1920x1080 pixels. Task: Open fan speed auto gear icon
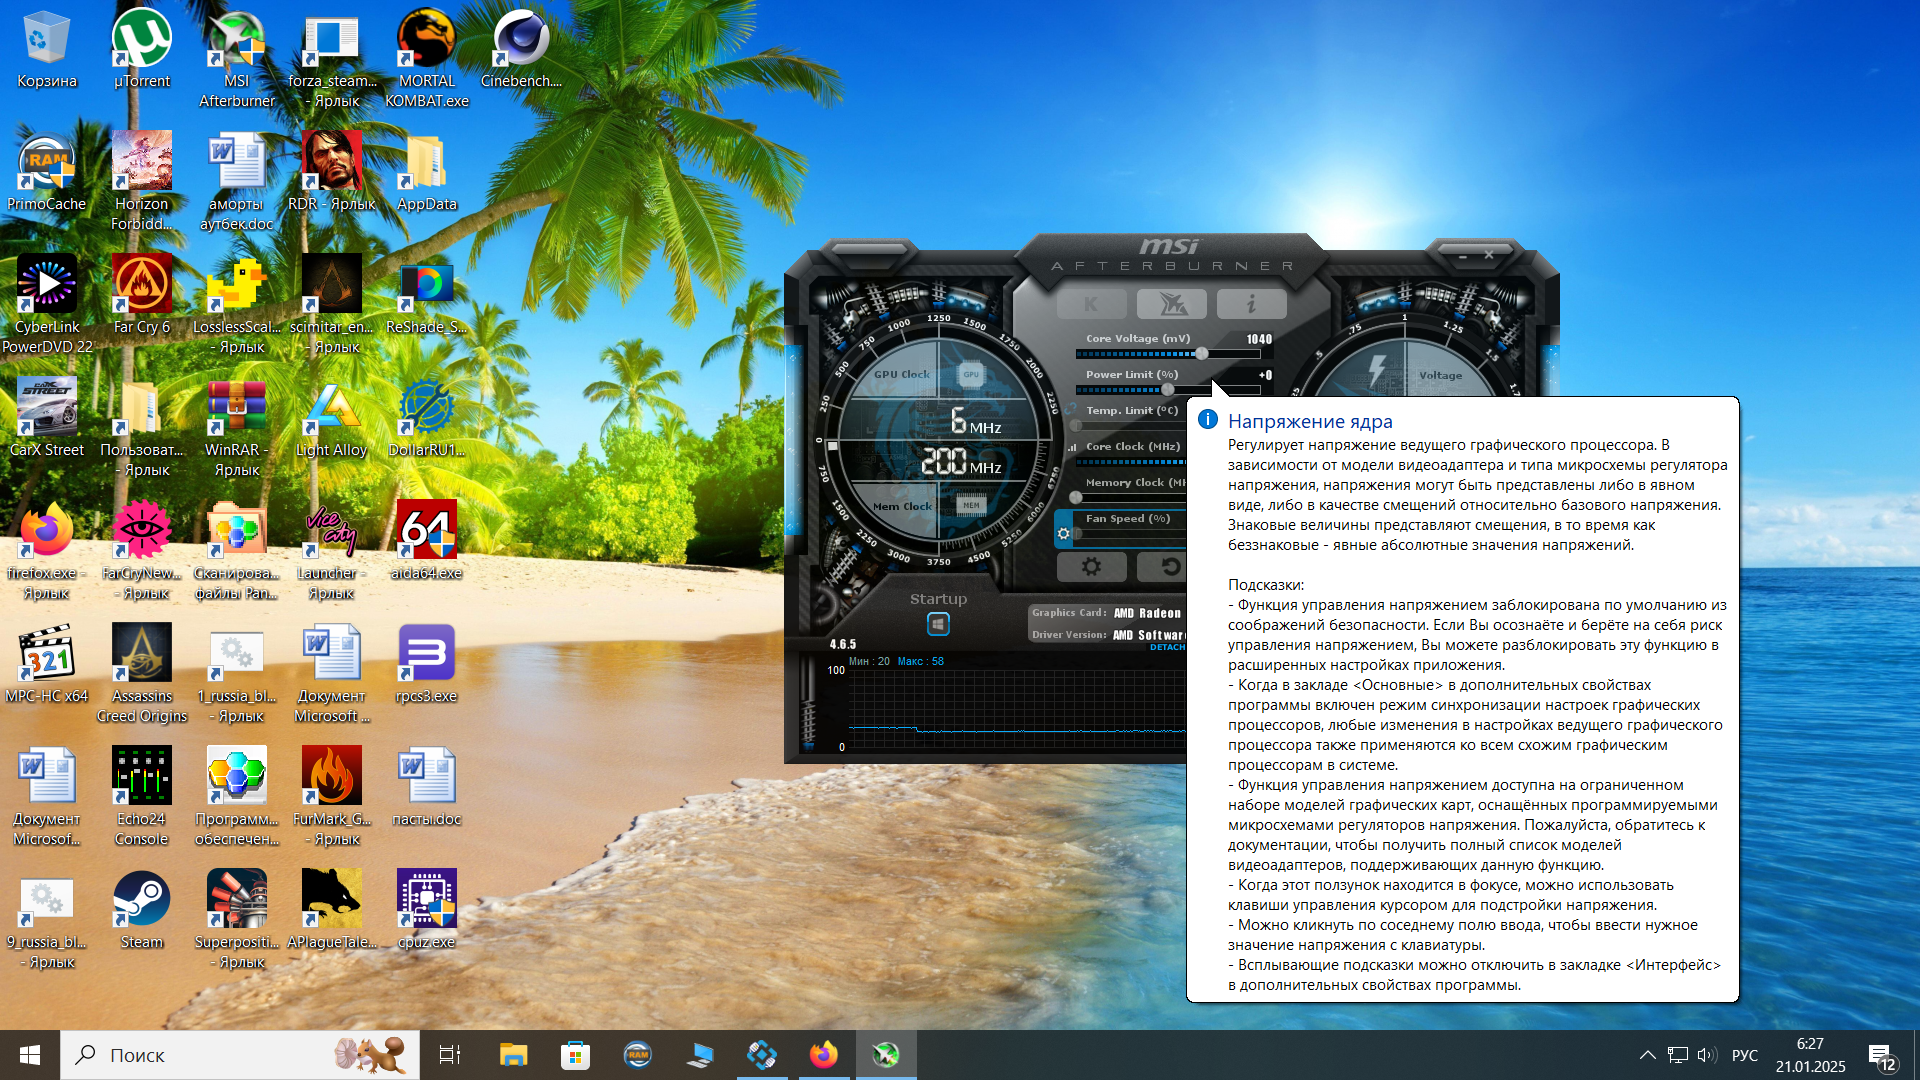click(1064, 534)
